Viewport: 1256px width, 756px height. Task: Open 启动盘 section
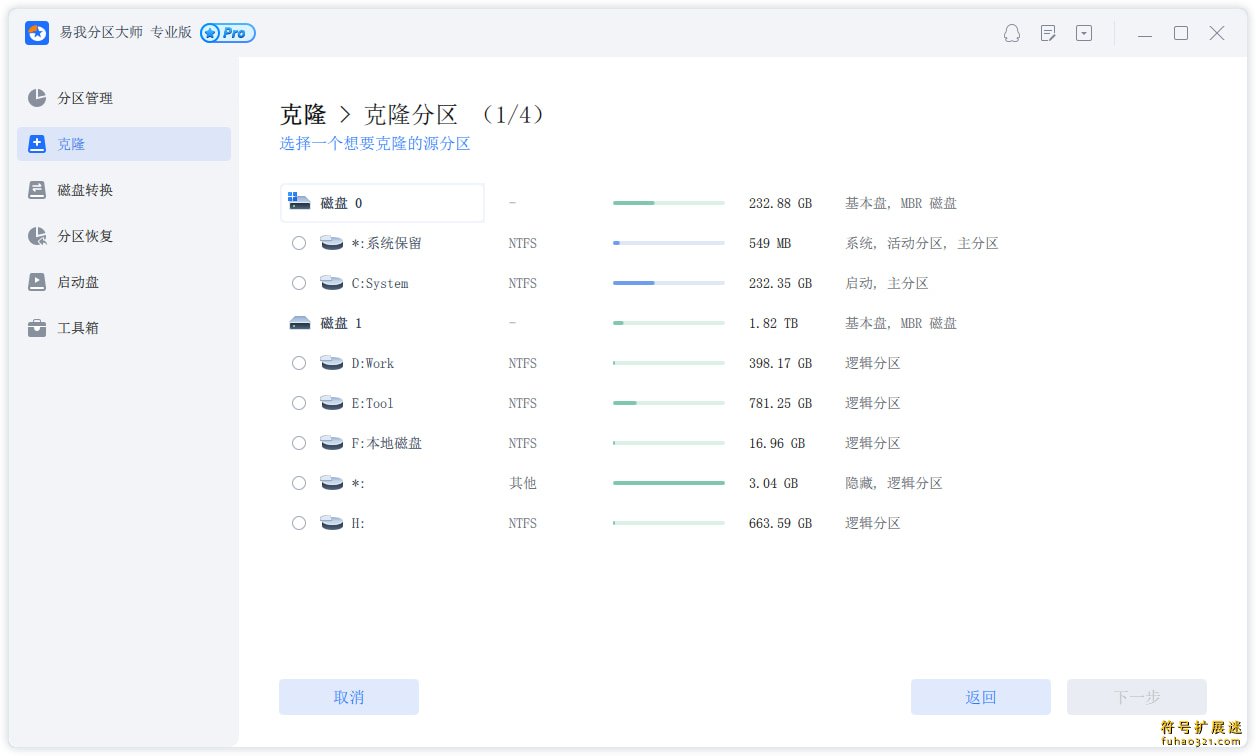click(x=124, y=282)
